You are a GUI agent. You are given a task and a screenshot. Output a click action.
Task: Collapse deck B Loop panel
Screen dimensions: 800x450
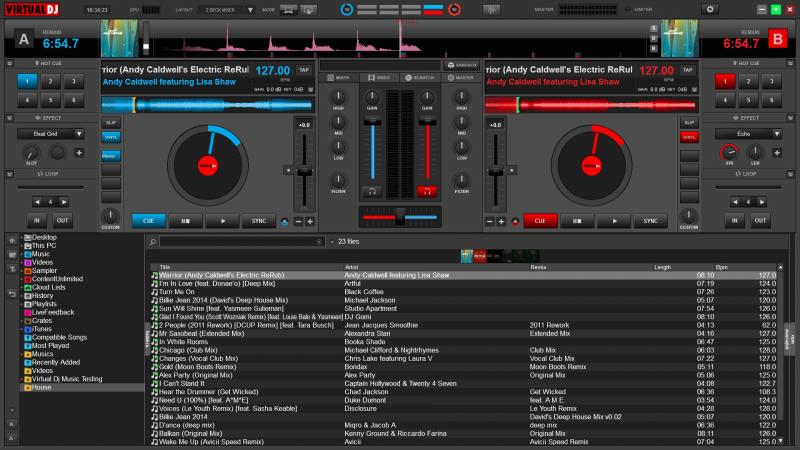point(790,174)
